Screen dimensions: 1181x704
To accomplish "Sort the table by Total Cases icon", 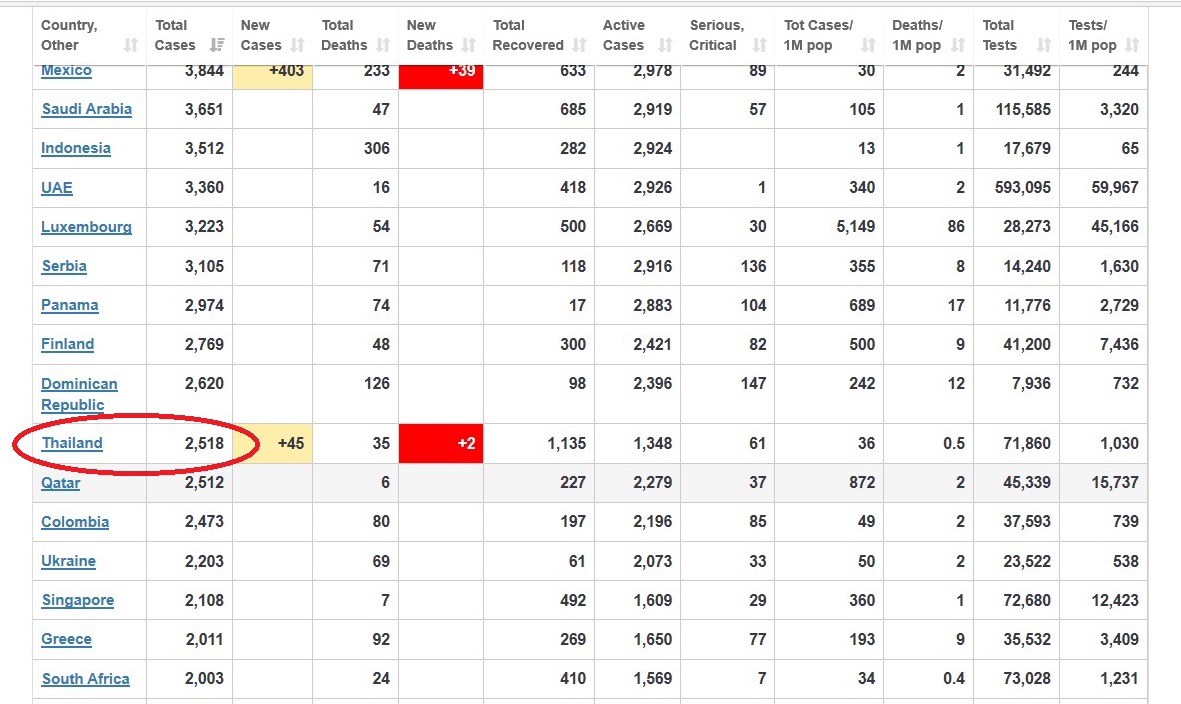I will pos(217,46).
